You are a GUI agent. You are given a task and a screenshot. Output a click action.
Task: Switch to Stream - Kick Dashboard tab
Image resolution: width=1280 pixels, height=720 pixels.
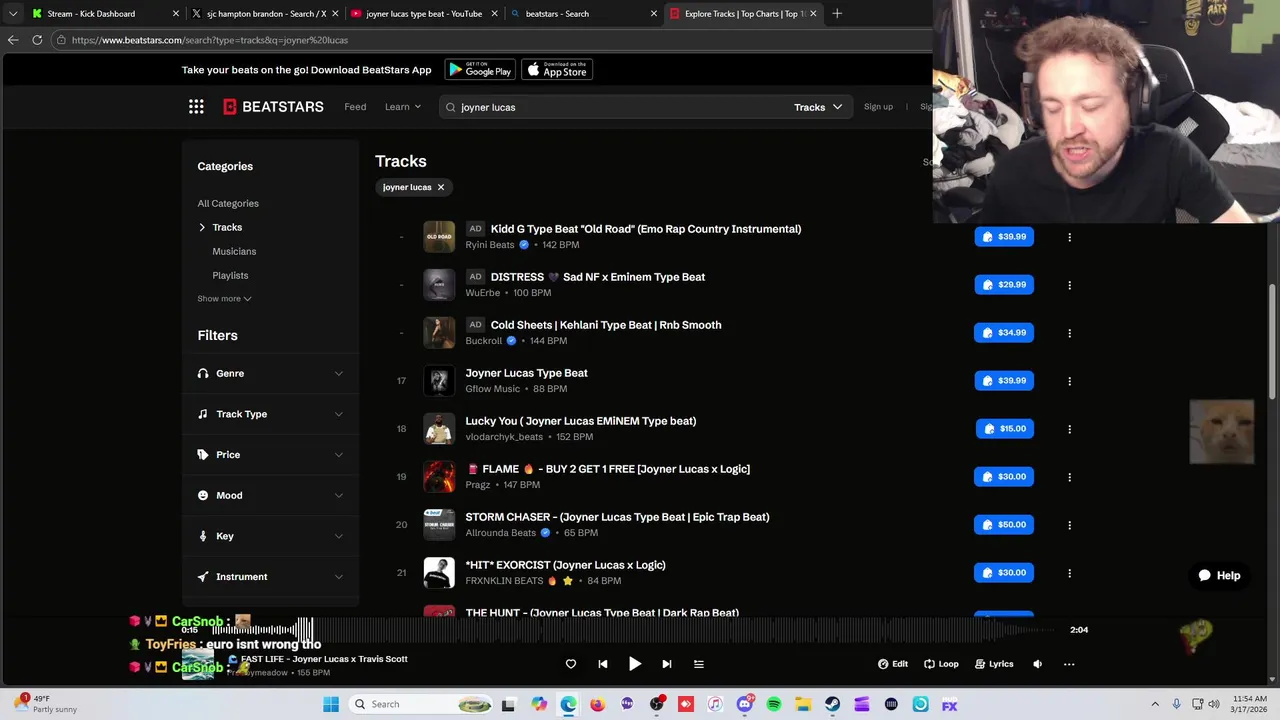pos(105,14)
